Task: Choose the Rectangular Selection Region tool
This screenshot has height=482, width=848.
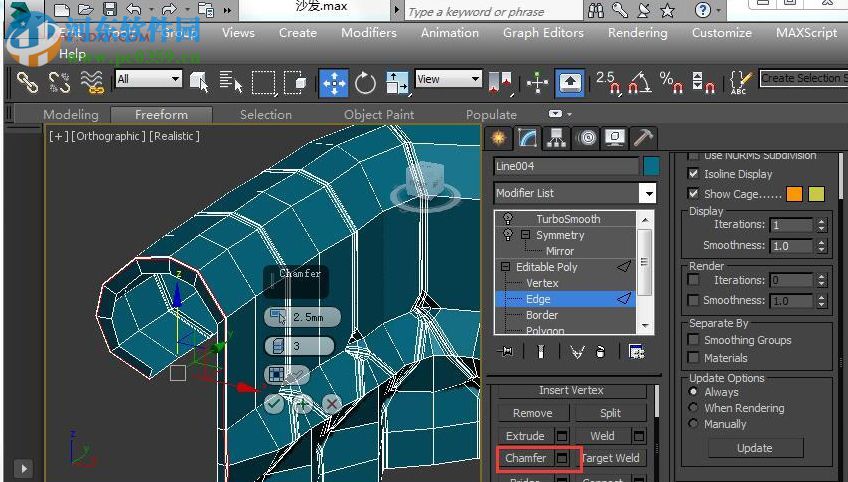Action: (264, 83)
